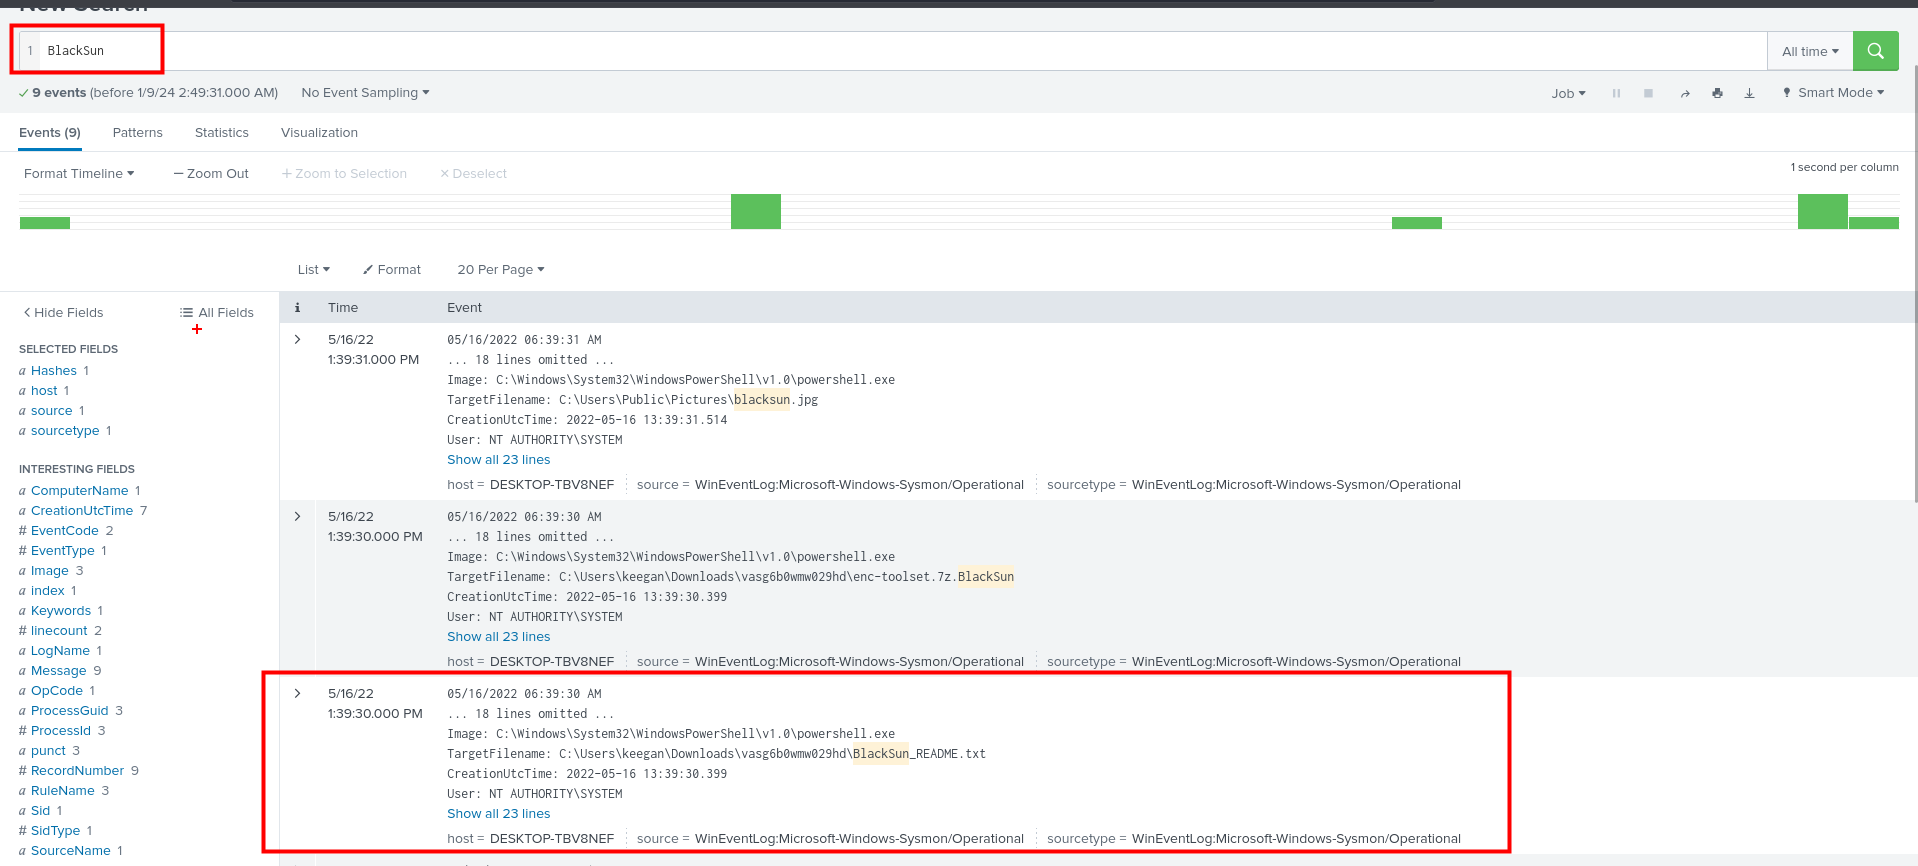Click the green search magnifier button

pyautogui.click(x=1875, y=51)
